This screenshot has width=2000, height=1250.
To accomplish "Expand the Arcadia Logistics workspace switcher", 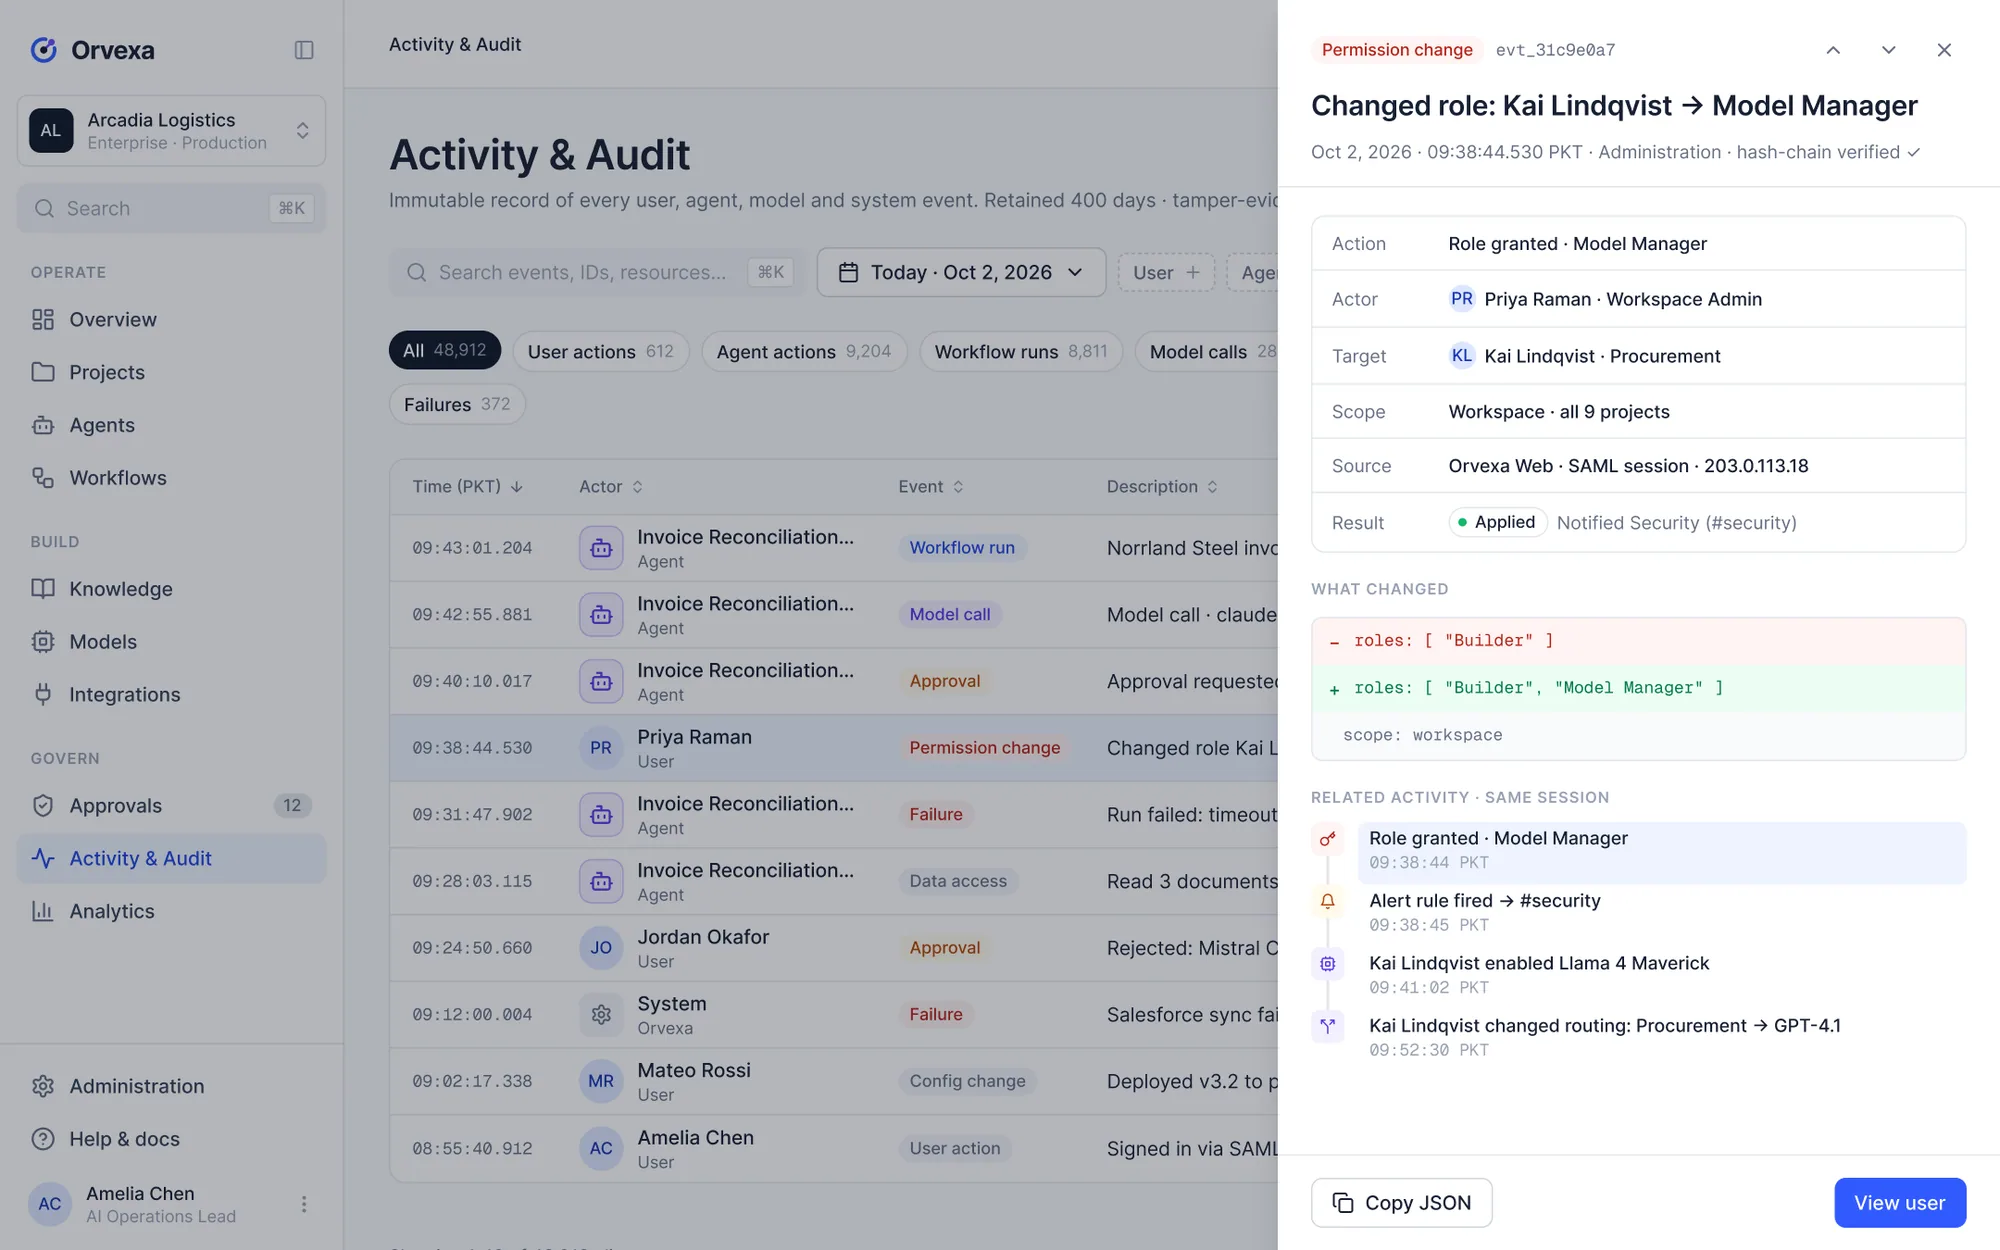I will click(171, 131).
